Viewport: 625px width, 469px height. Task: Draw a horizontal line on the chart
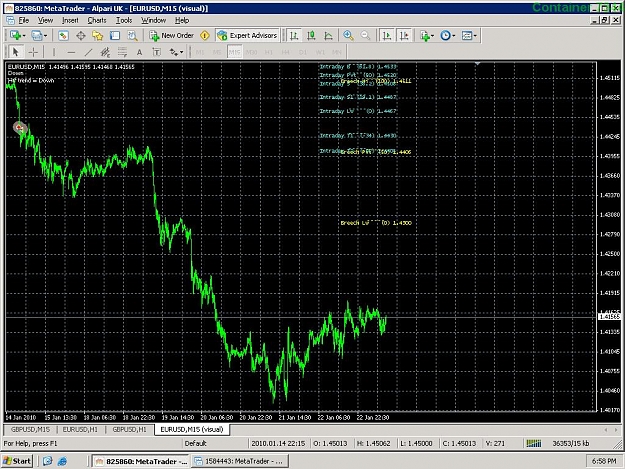(x=71, y=52)
